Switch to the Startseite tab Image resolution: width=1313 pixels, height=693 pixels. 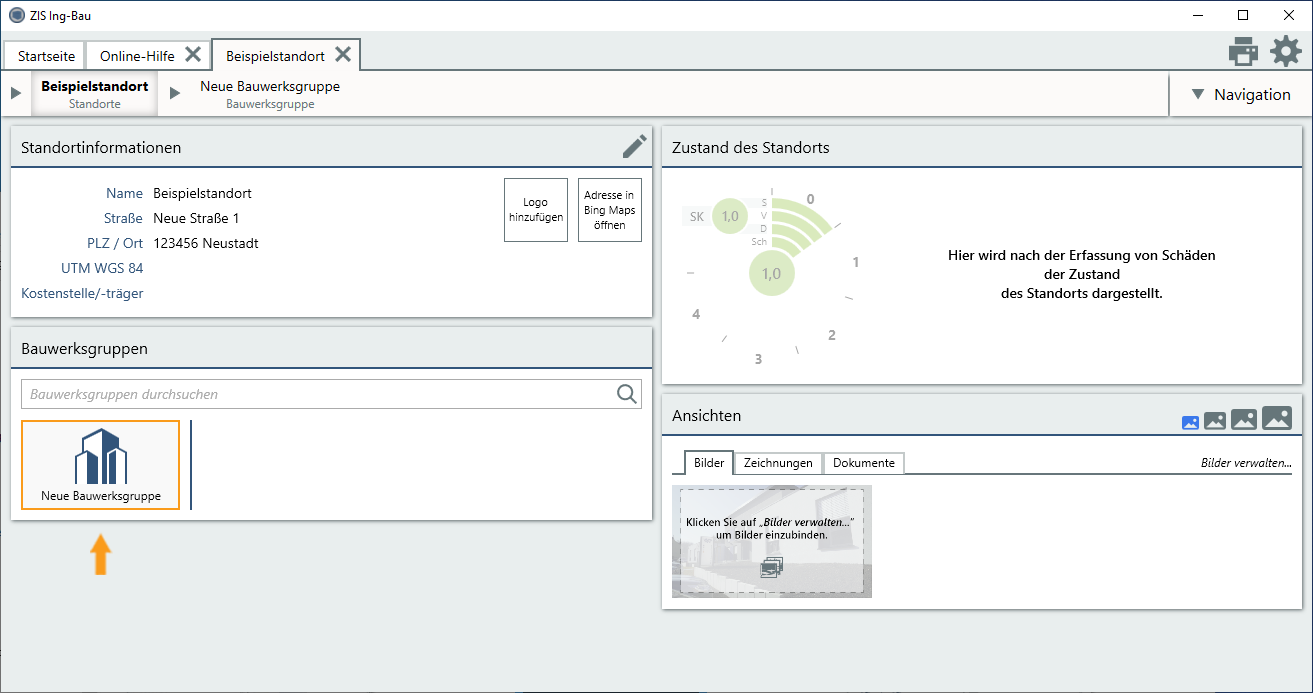point(46,56)
